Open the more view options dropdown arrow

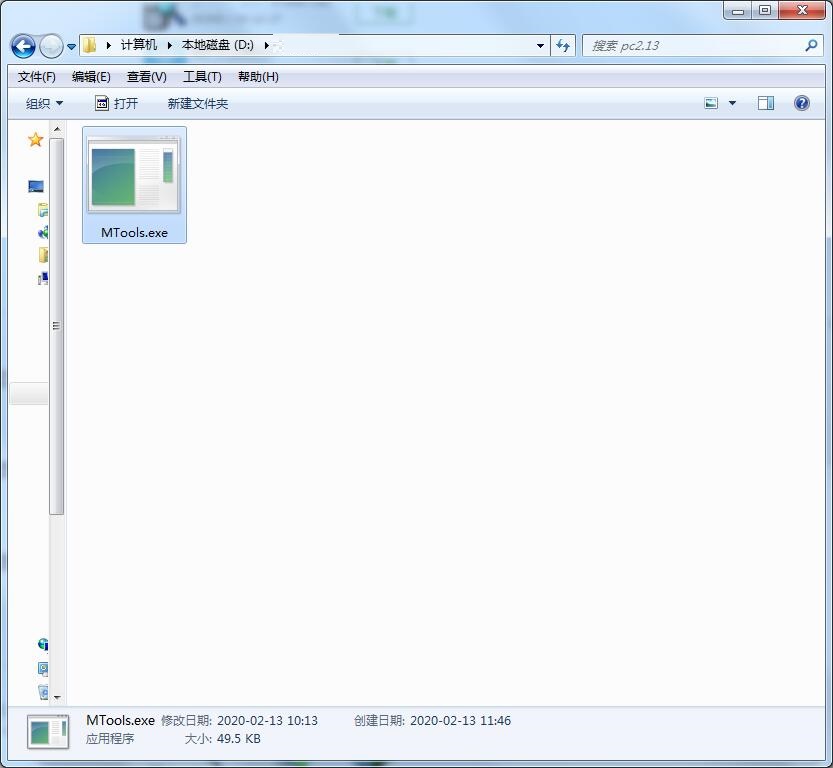coord(732,103)
